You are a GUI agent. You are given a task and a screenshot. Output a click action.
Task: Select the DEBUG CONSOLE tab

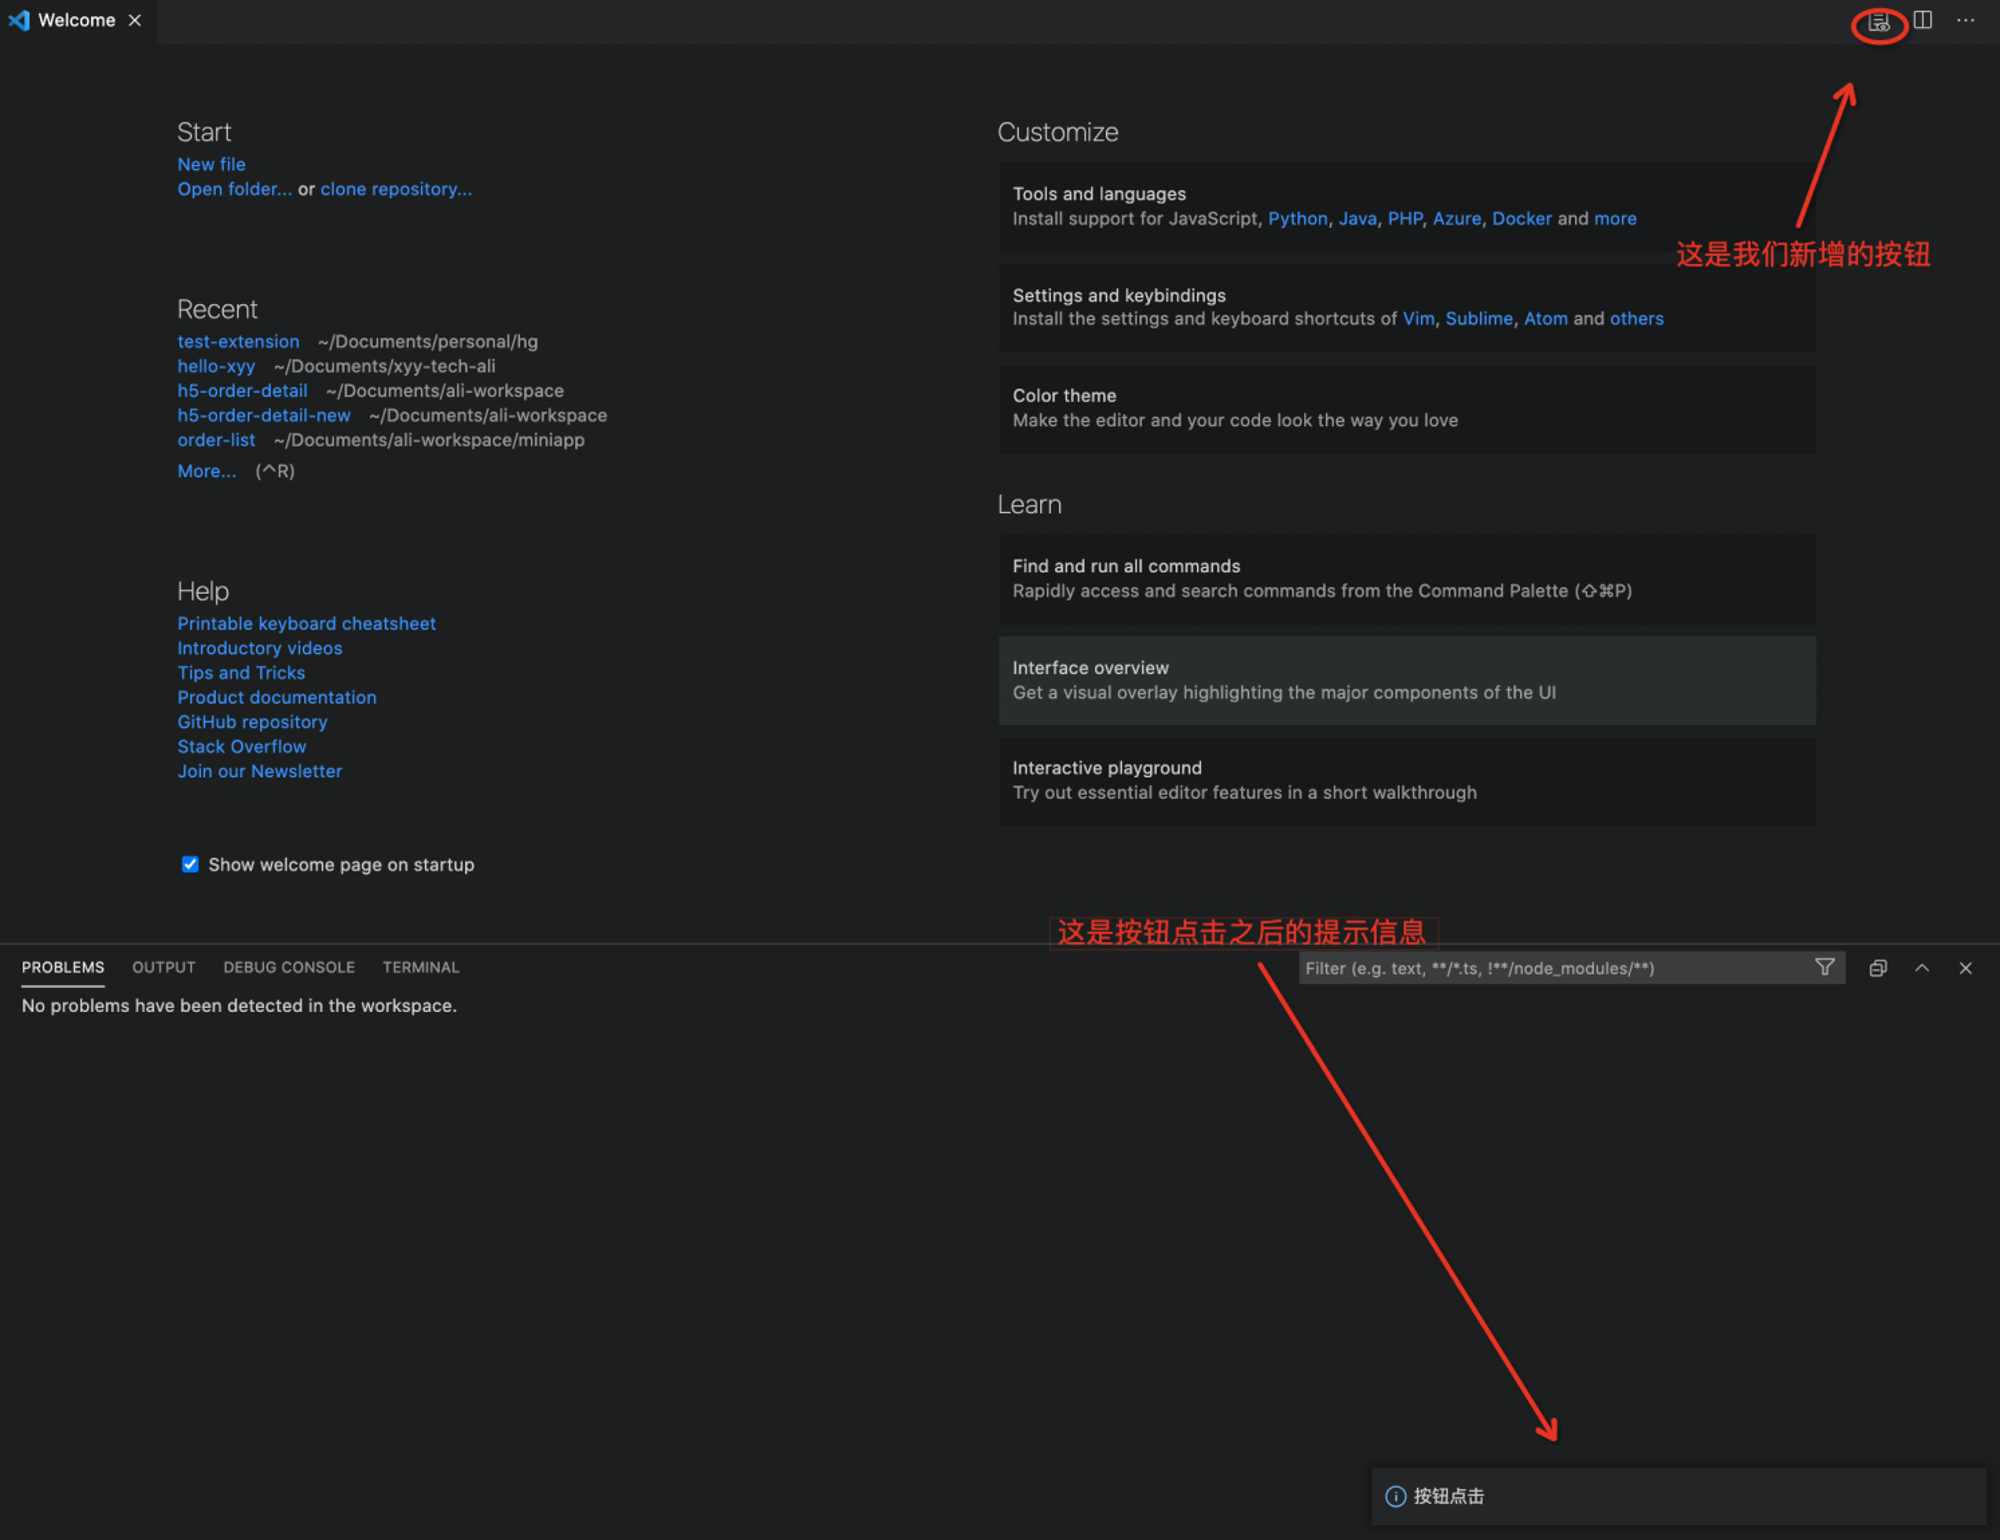tap(289, 967)
